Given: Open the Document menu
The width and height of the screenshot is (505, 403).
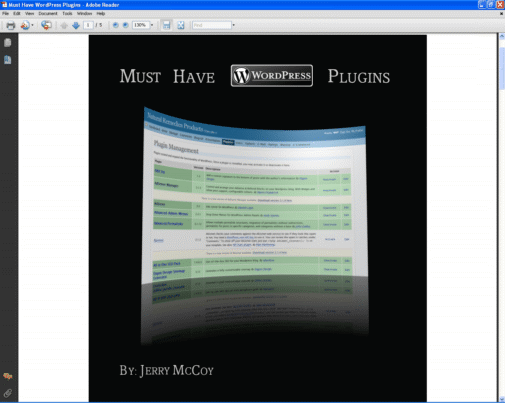Looking at the screenshot, I should point(48,14).
